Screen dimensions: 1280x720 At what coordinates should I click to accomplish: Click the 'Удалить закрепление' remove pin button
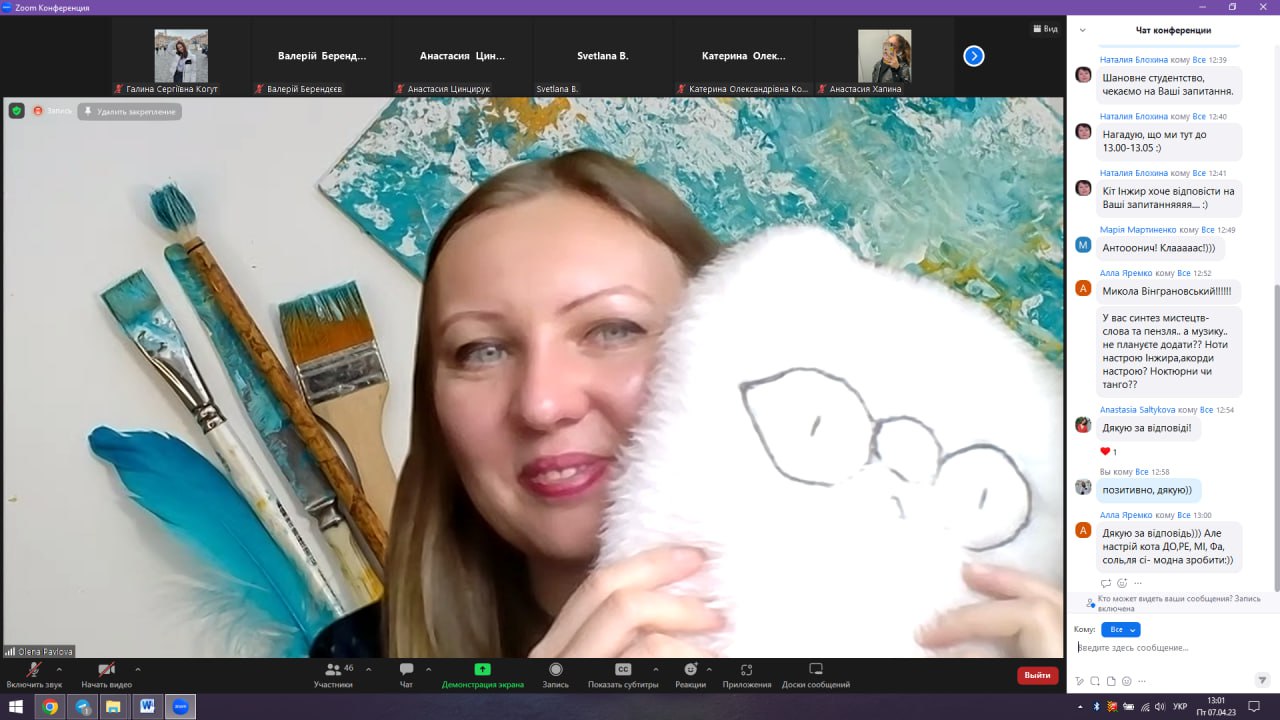130,111
